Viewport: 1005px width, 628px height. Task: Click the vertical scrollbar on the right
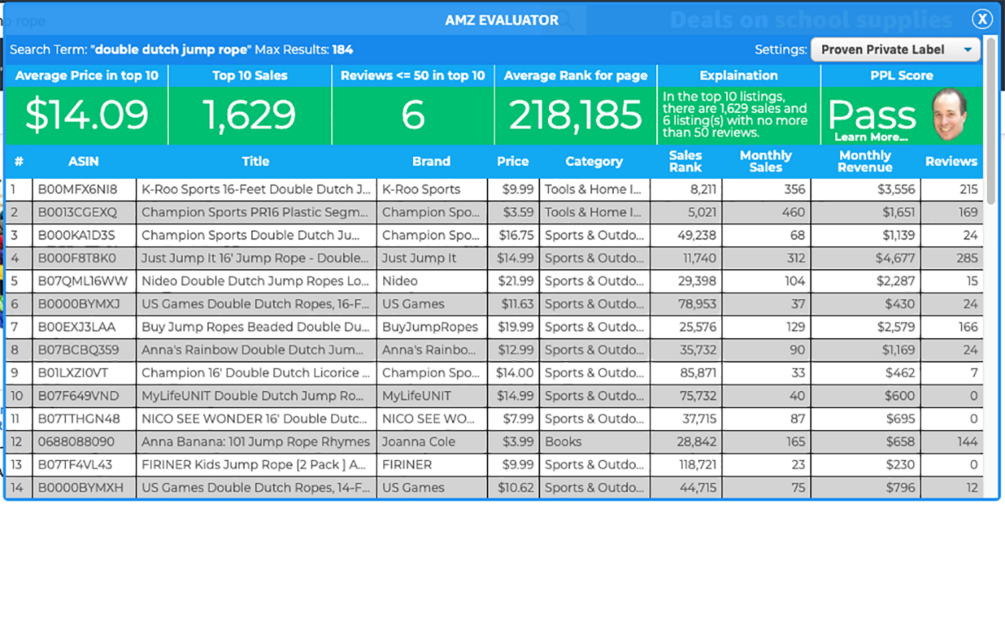991,122
